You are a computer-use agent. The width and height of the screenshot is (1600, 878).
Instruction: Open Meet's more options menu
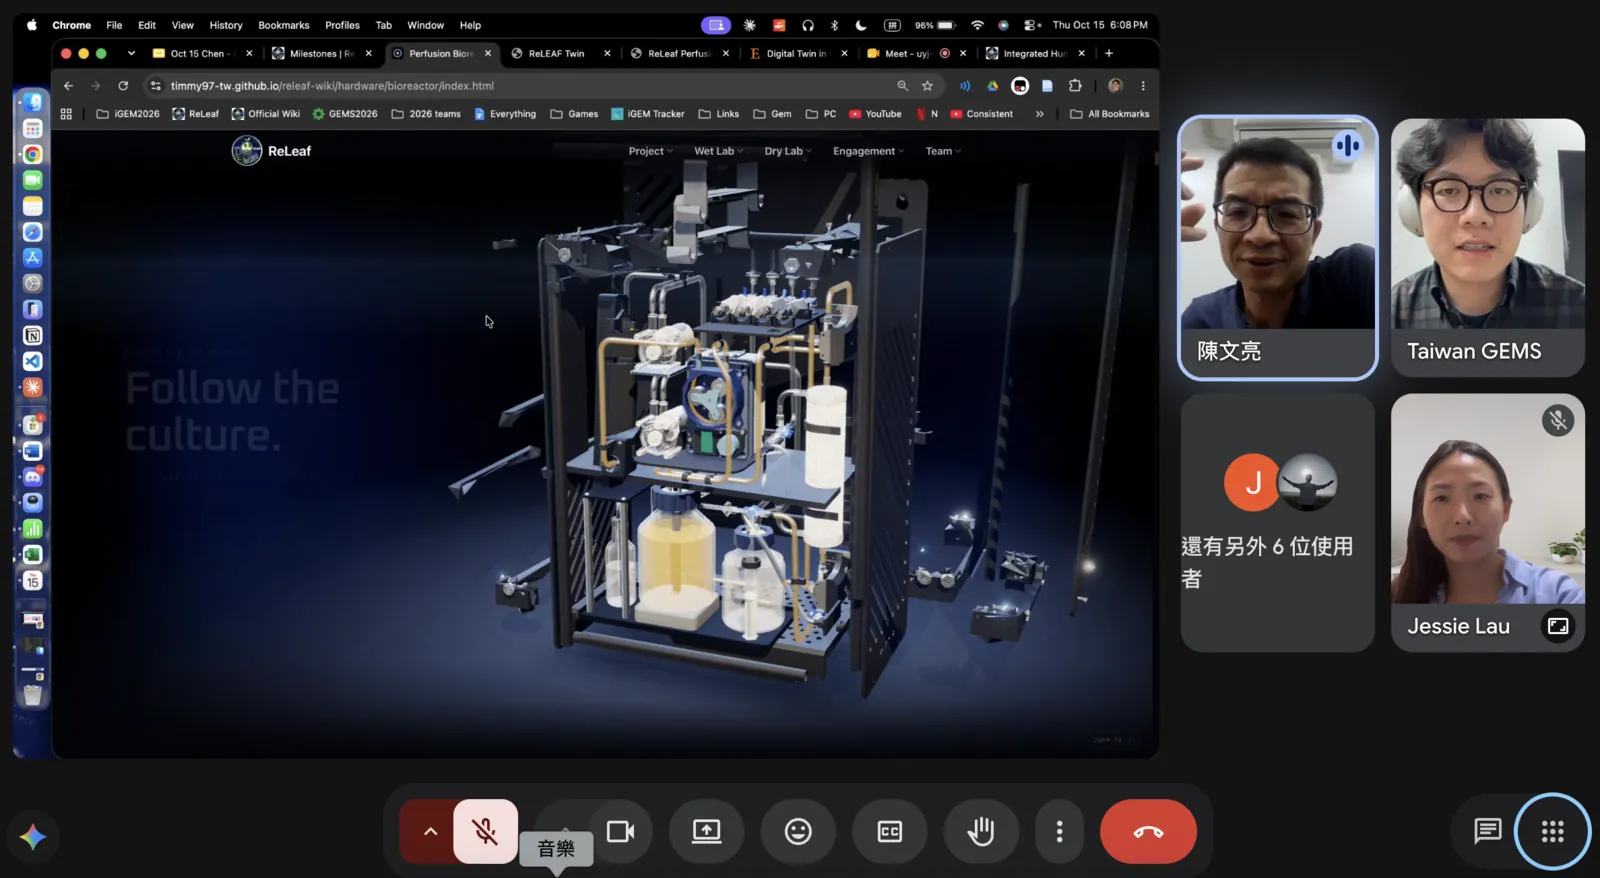(x=1059, y=831)
